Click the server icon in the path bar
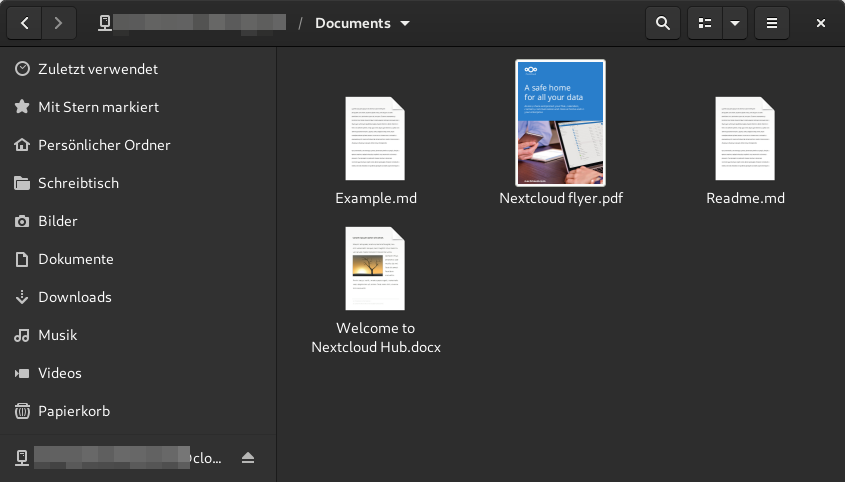845x482 pixels. (x=105, y=23)
